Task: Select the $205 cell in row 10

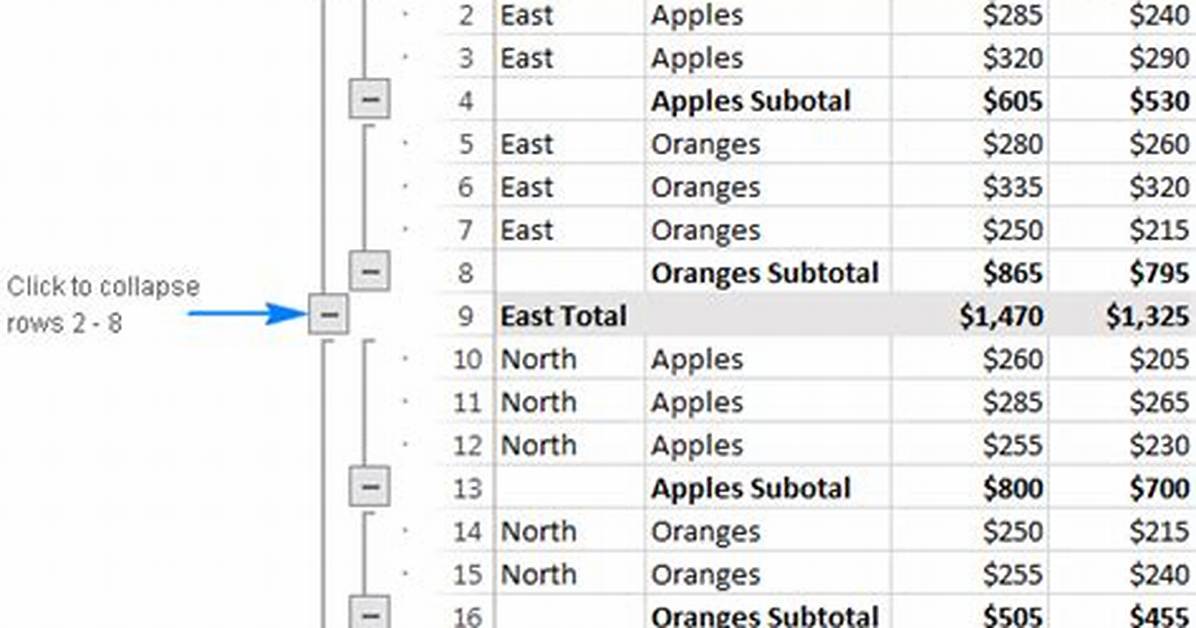Action: pos(1122,359)
